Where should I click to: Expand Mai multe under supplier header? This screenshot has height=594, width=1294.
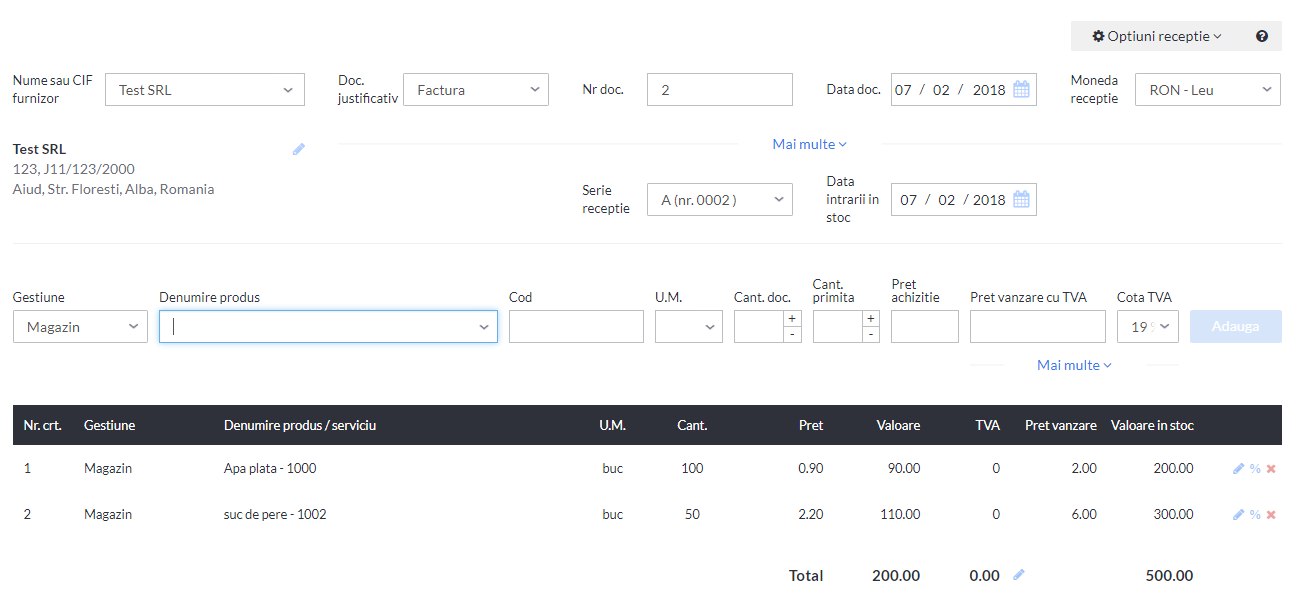809,144
